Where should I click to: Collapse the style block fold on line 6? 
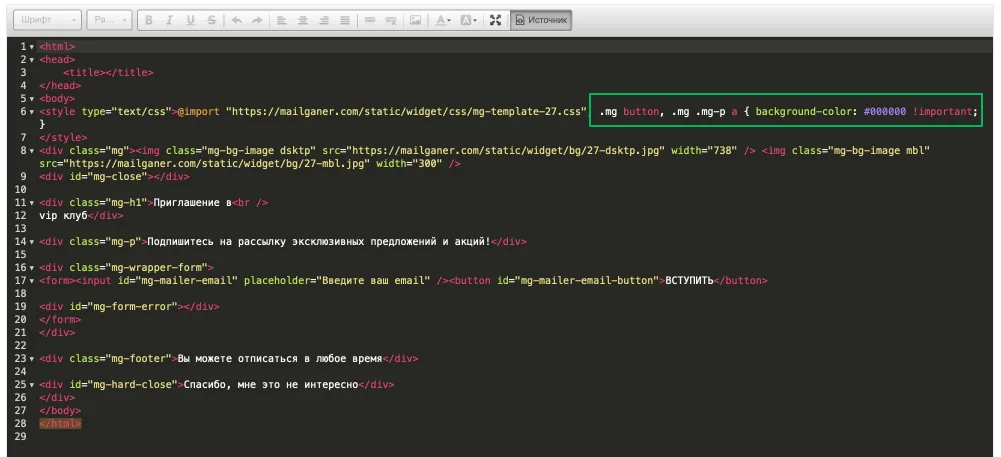click(32, 112)
